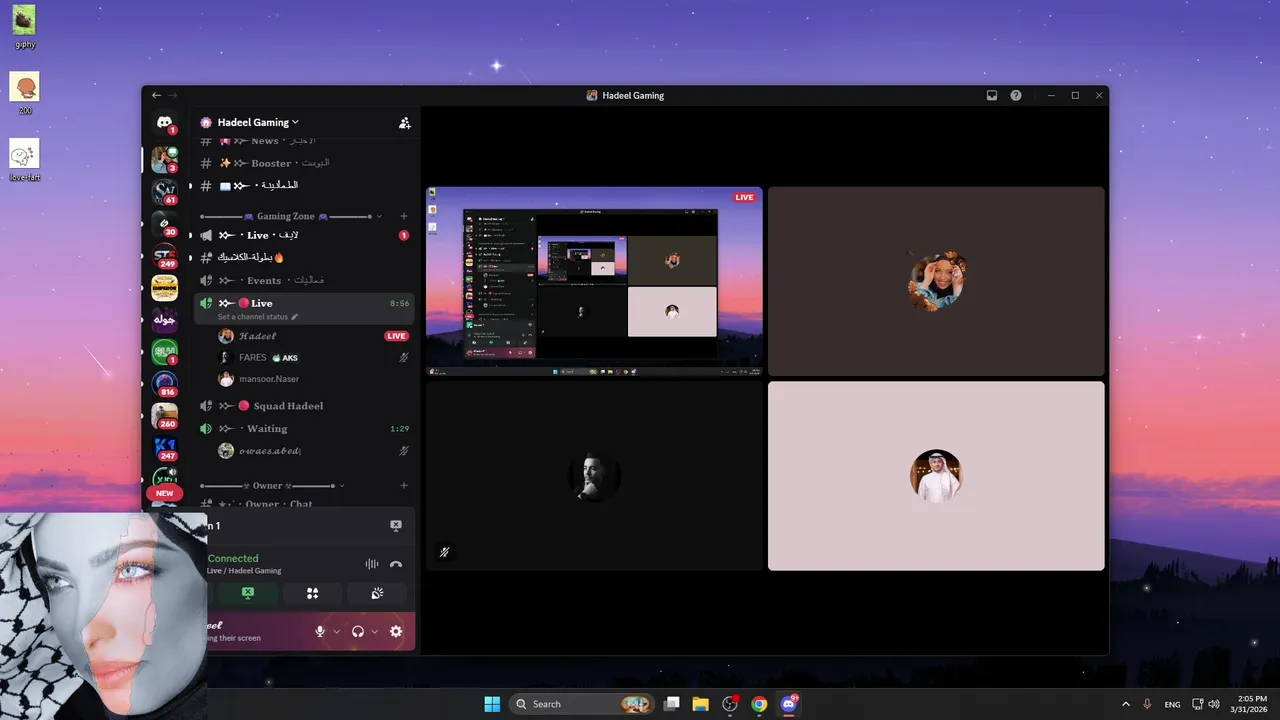Open the Booster text channel

(x=304, y=163)
